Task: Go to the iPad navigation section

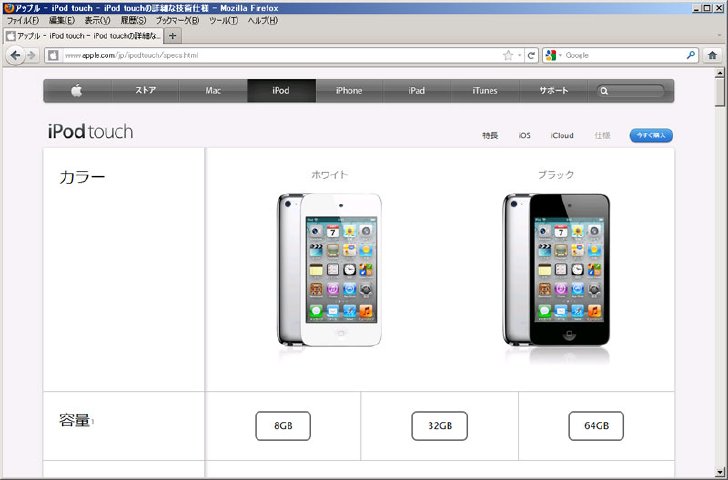Action: click(x=416, y=91)
